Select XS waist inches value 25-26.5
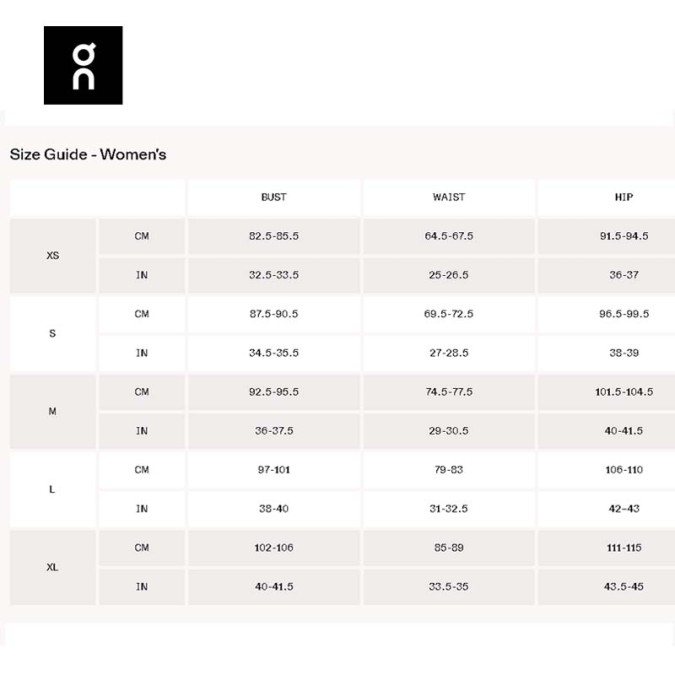675x675 pixels. click(x=449, y=275)
